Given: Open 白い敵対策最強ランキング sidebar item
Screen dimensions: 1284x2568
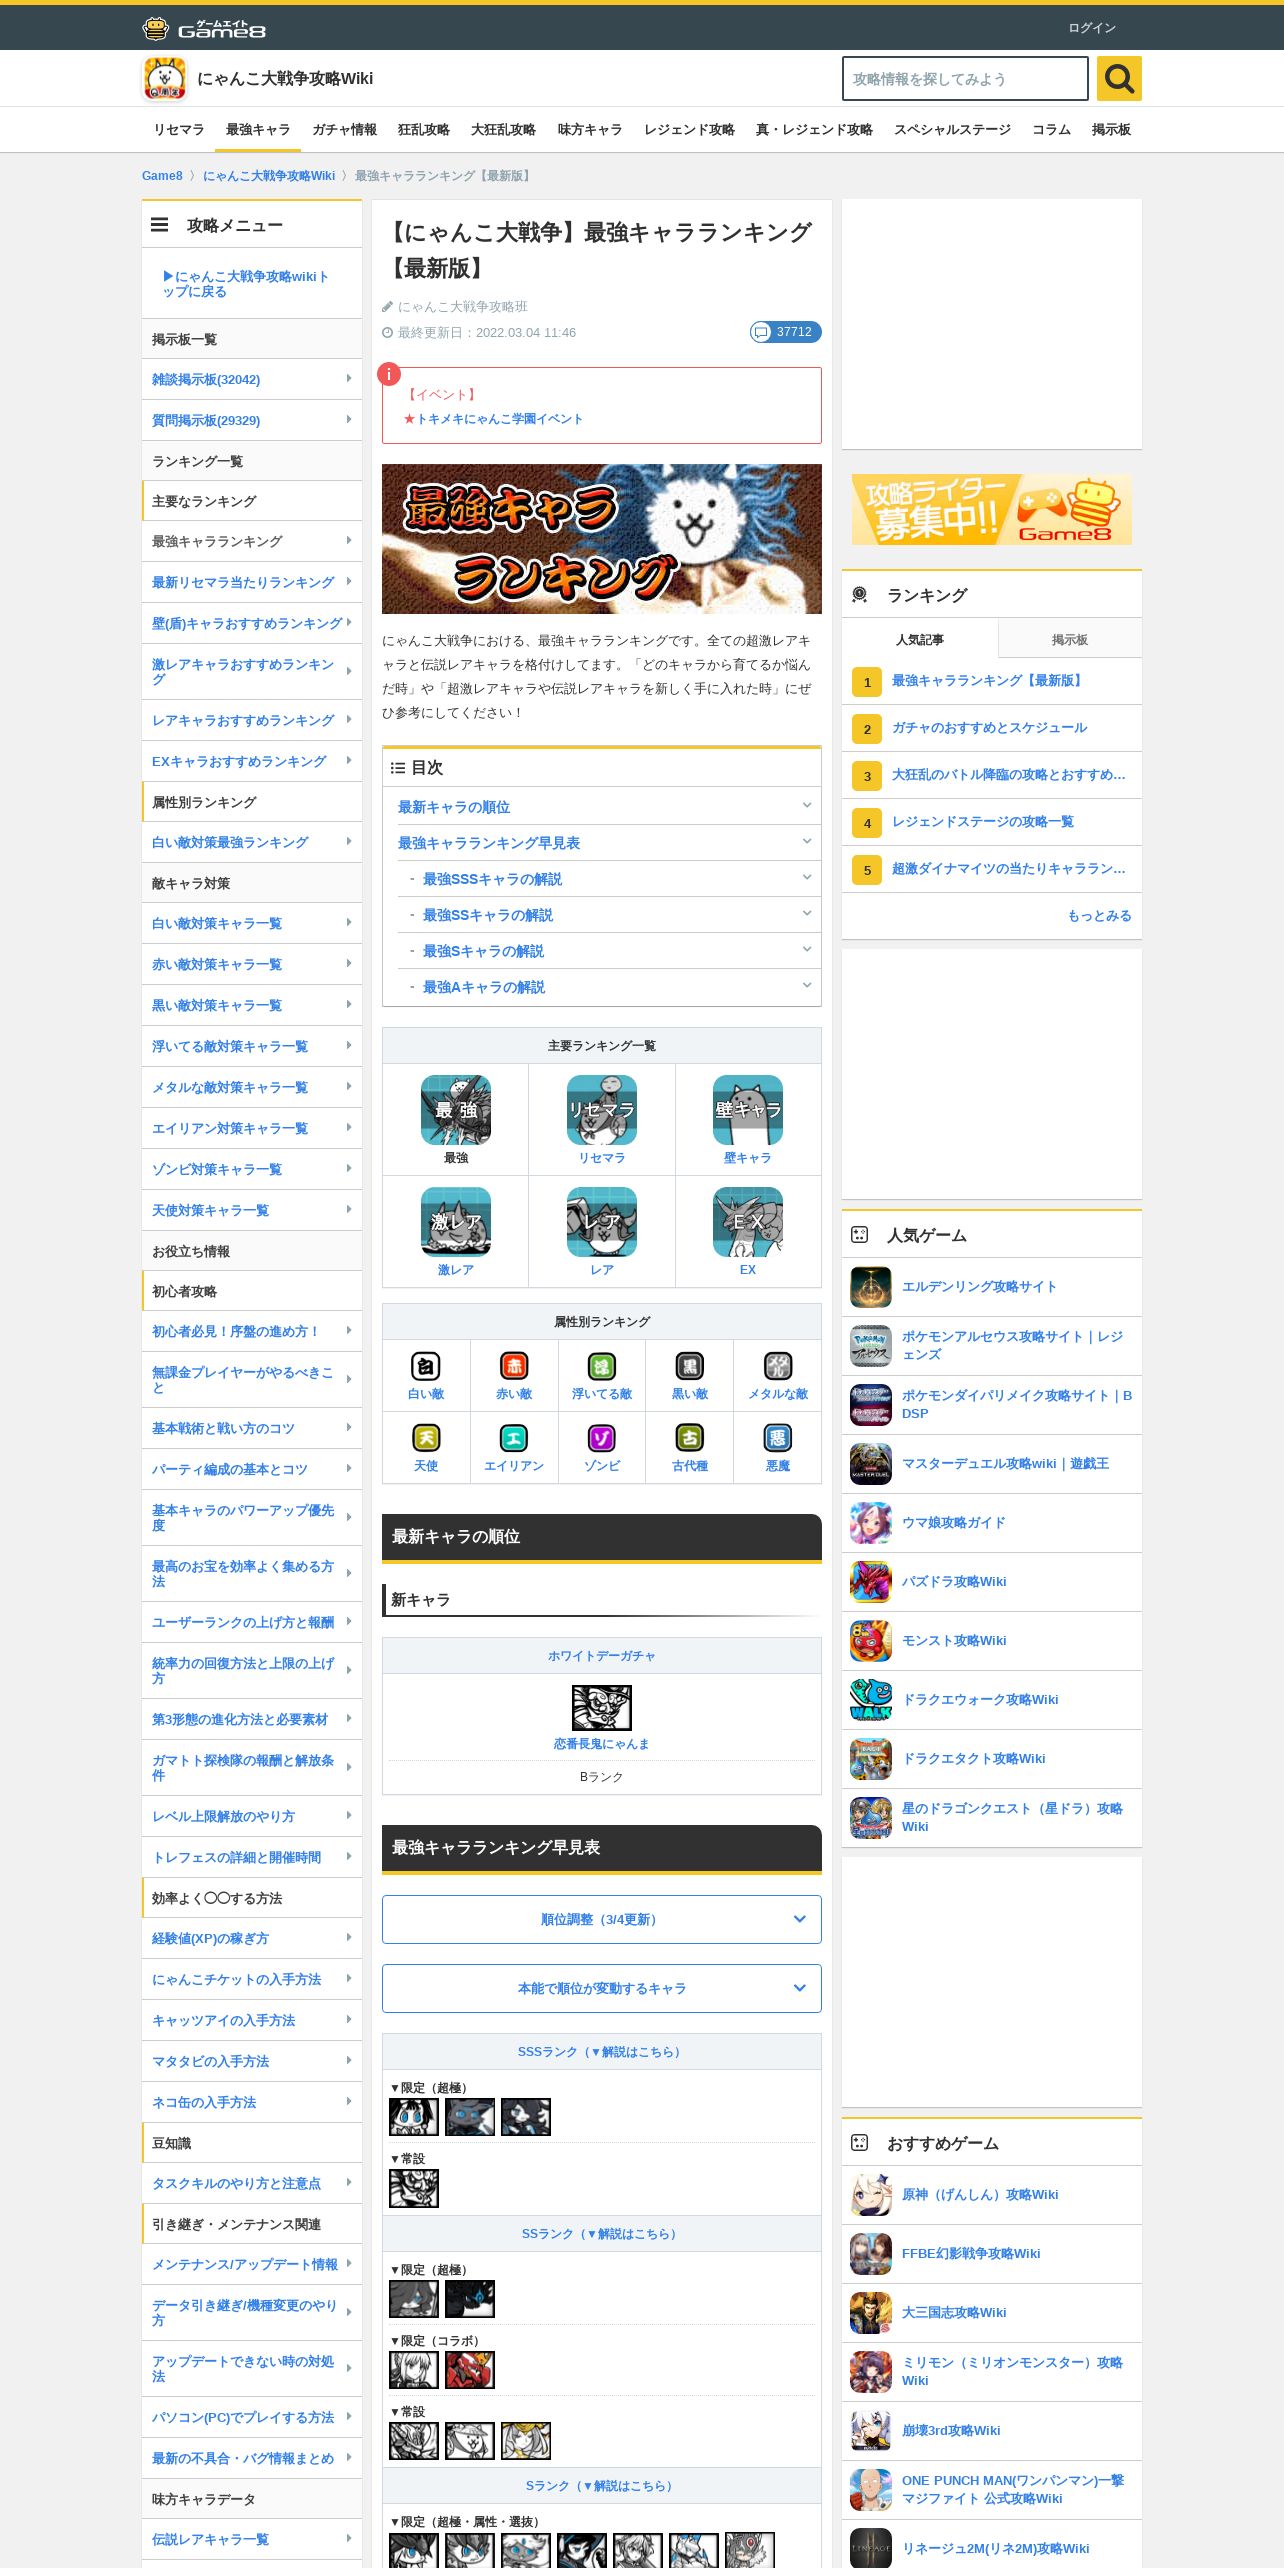Looking at the screenshot, I should tap(251, 842).
